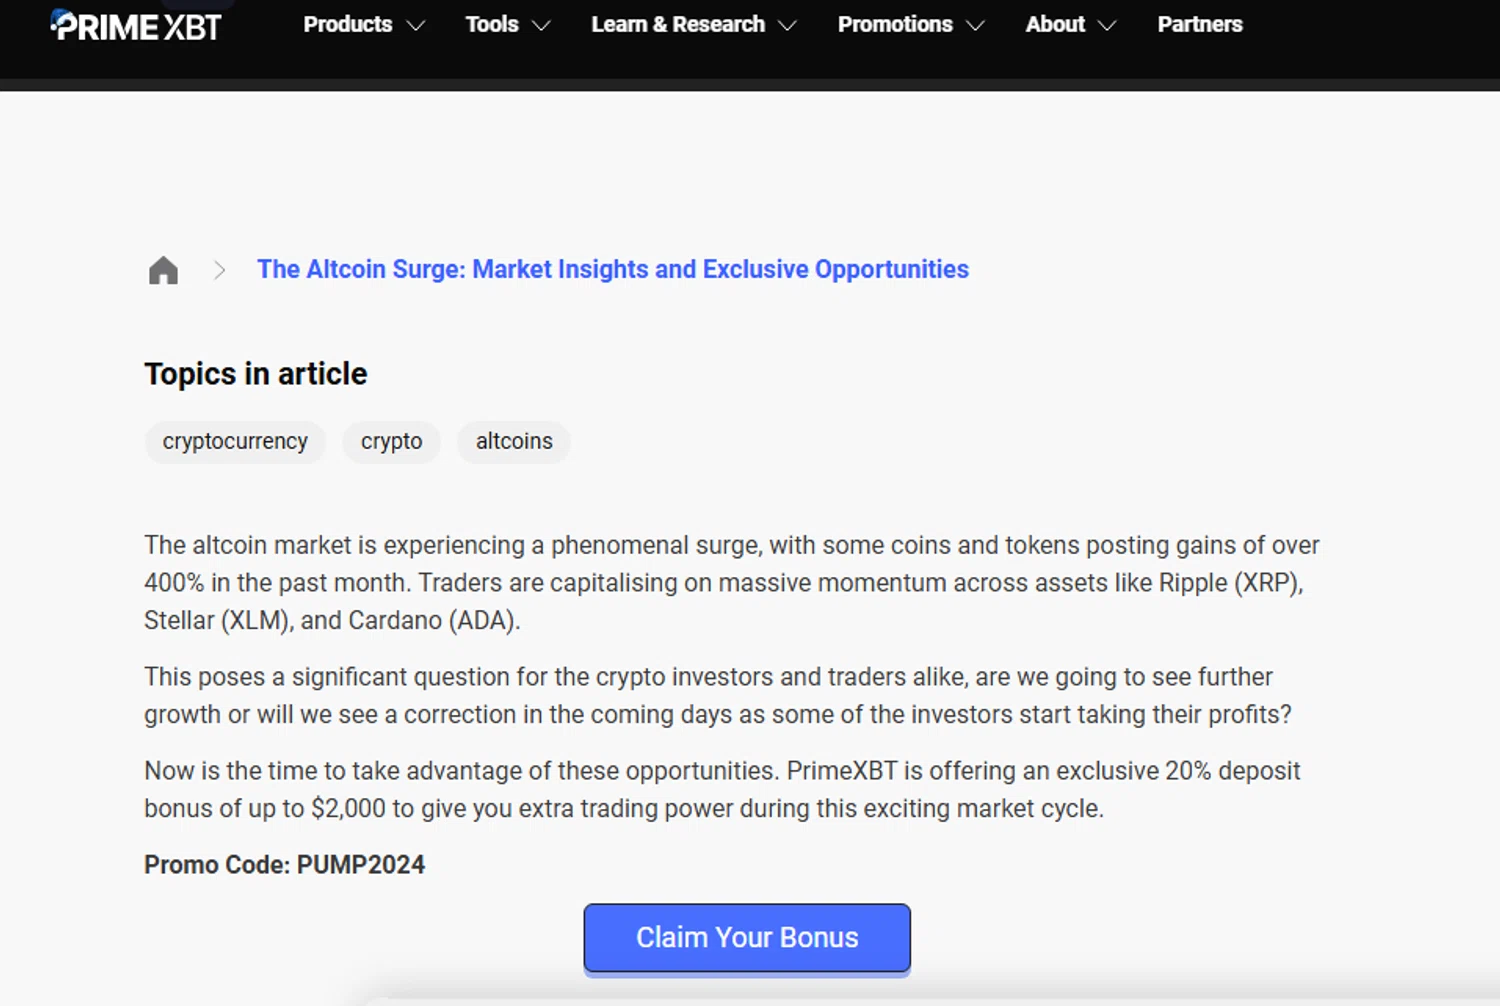The image size is (1500, 1006).
Task: Open the Promotions menu label
Action: click(895, 24)
